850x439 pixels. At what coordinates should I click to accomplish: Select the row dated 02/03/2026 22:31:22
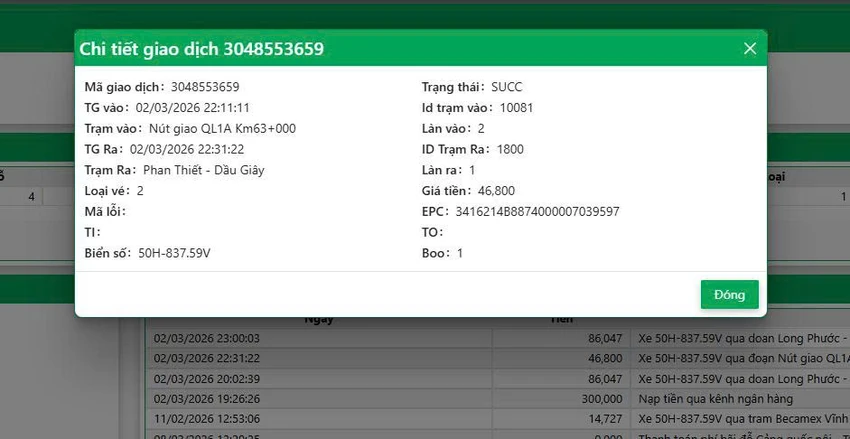pyautogui.click(x=497, y=359)
